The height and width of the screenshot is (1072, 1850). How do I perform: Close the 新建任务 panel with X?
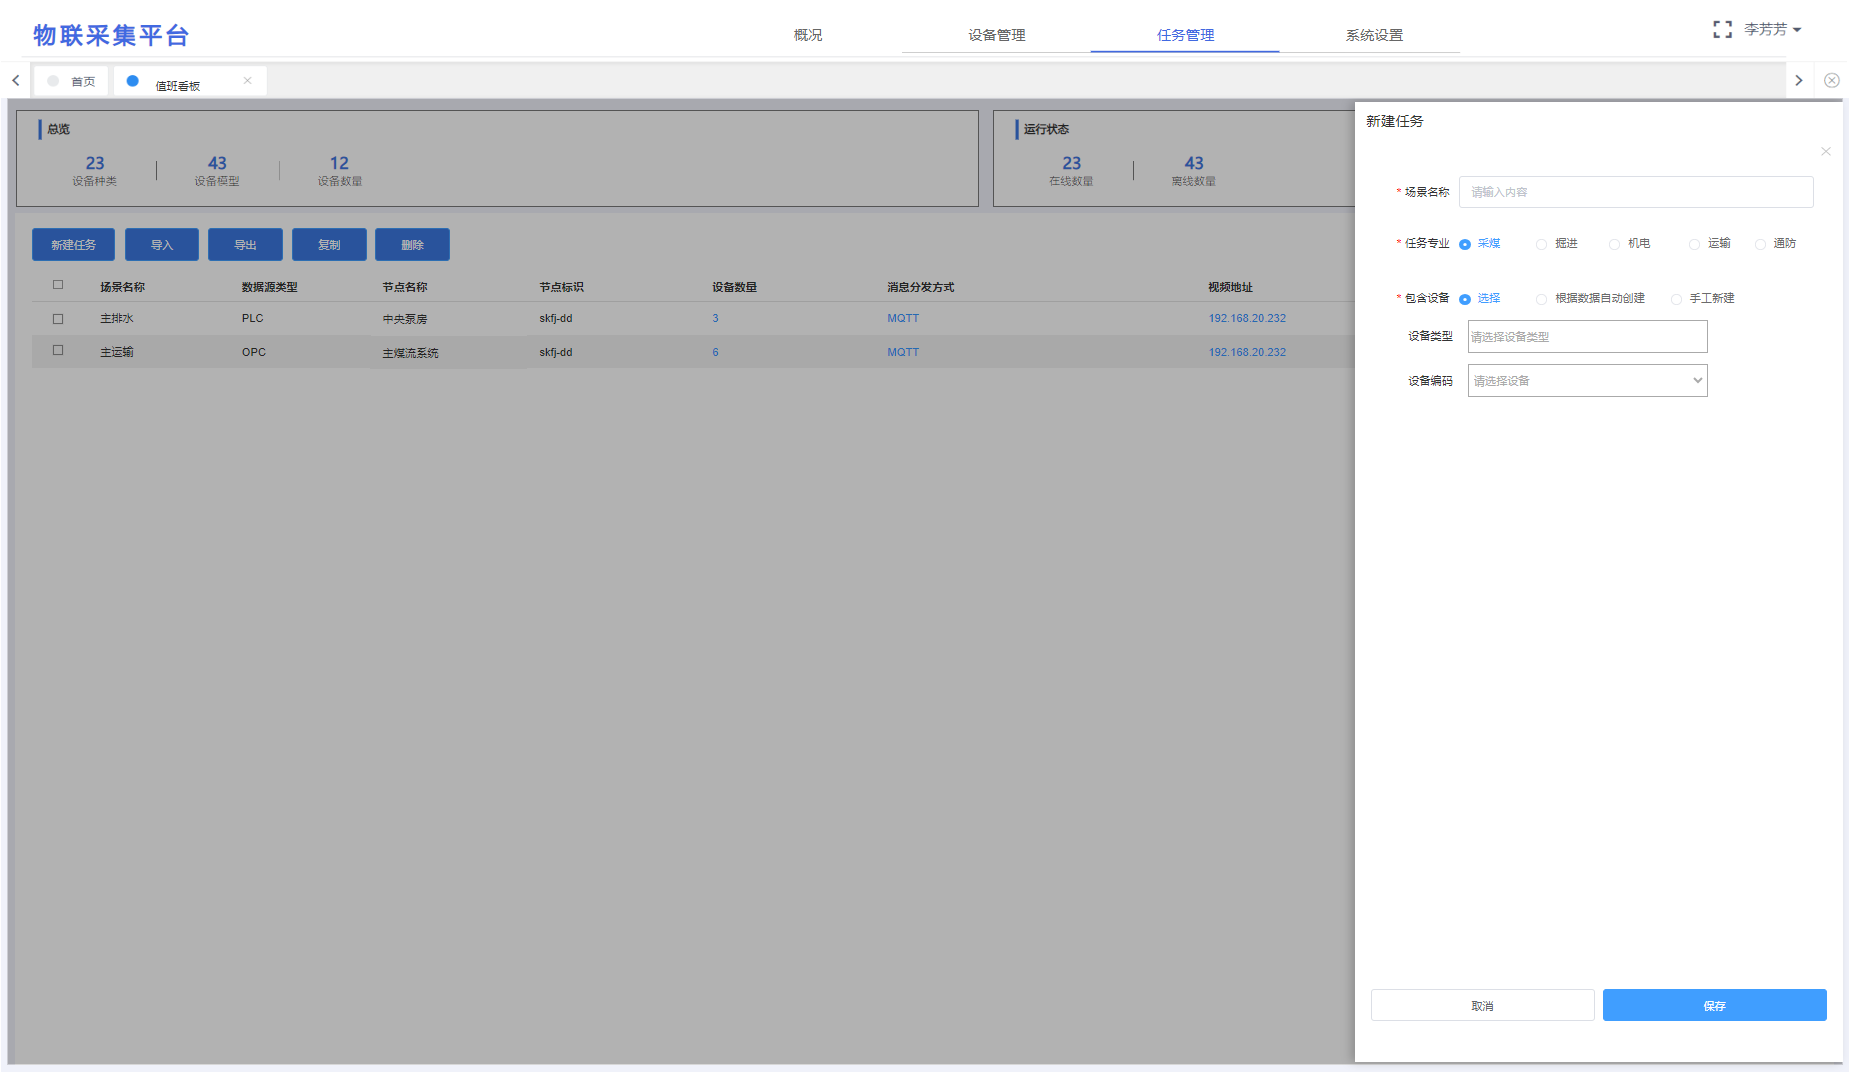pos(1826,152)
